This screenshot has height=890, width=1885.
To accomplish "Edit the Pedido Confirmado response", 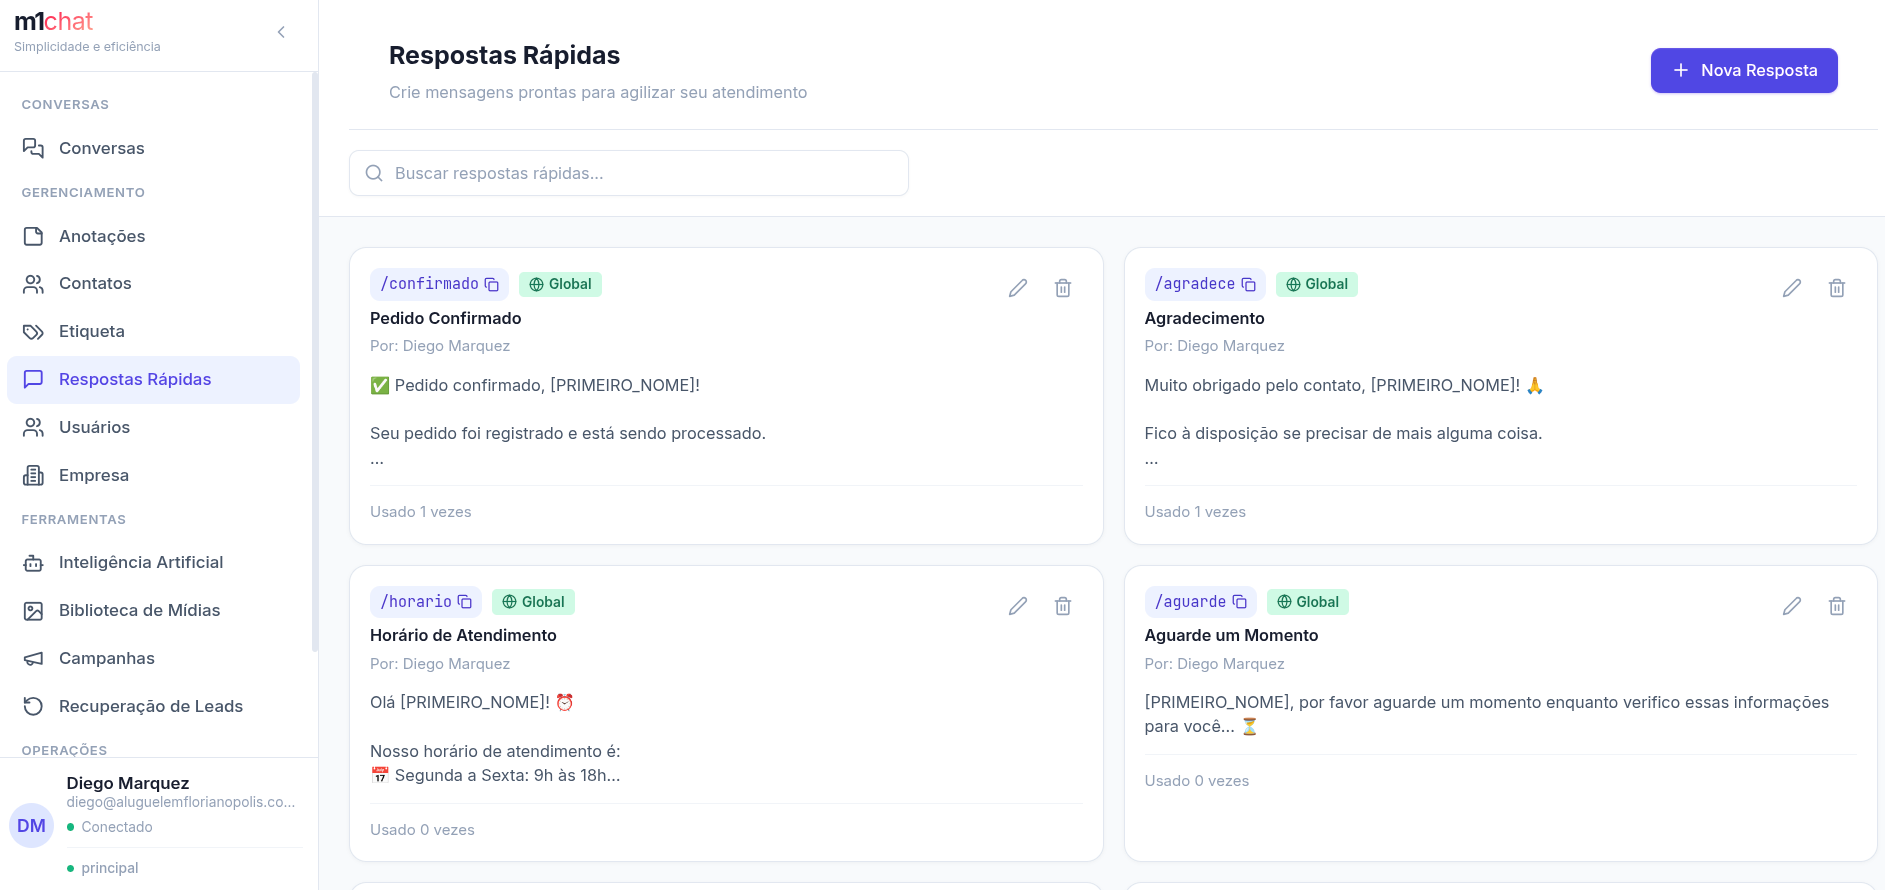I will (1018, 288).
